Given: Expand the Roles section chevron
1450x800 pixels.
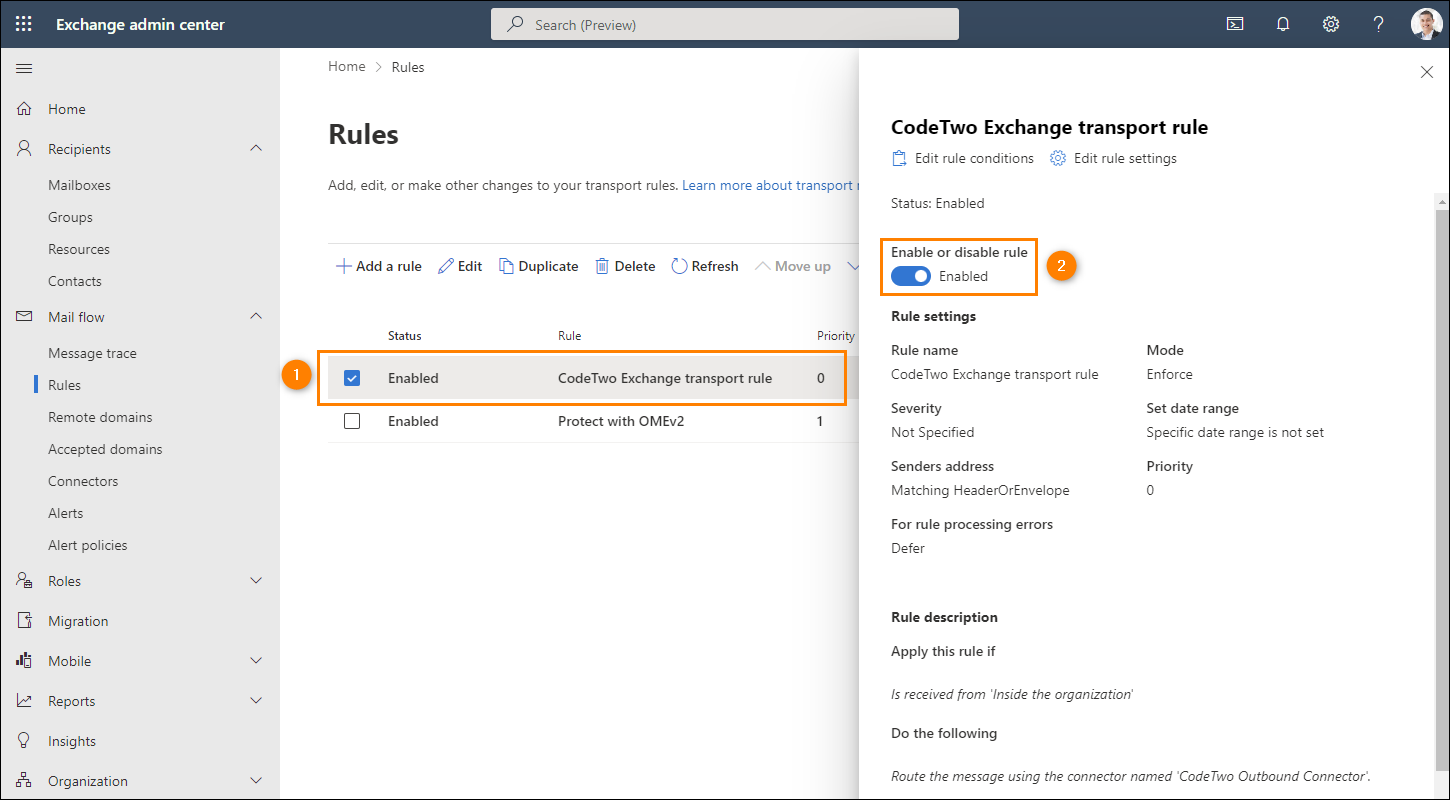Looking at the screenshot, I should 256,581.
